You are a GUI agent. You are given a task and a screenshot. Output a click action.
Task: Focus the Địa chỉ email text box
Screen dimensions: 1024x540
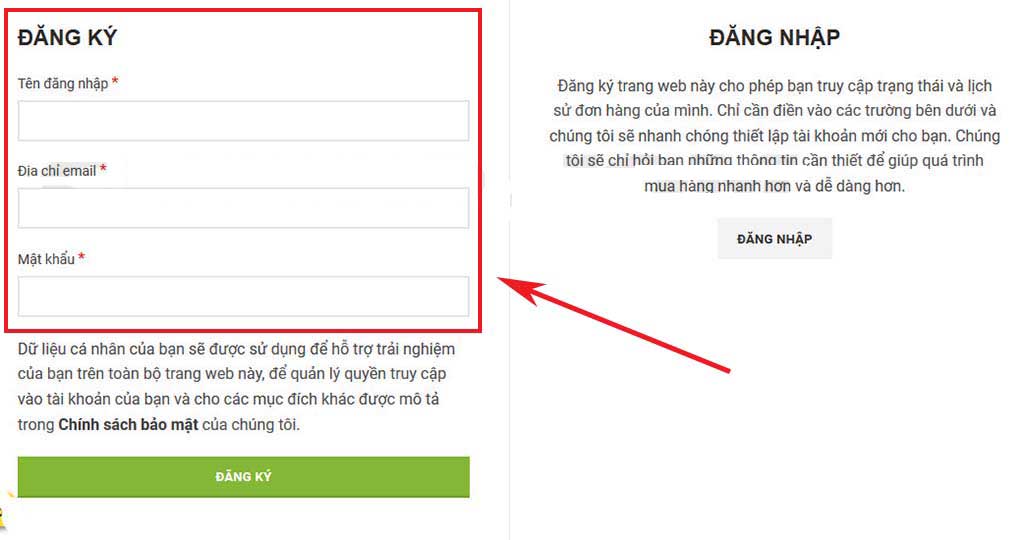243,208
